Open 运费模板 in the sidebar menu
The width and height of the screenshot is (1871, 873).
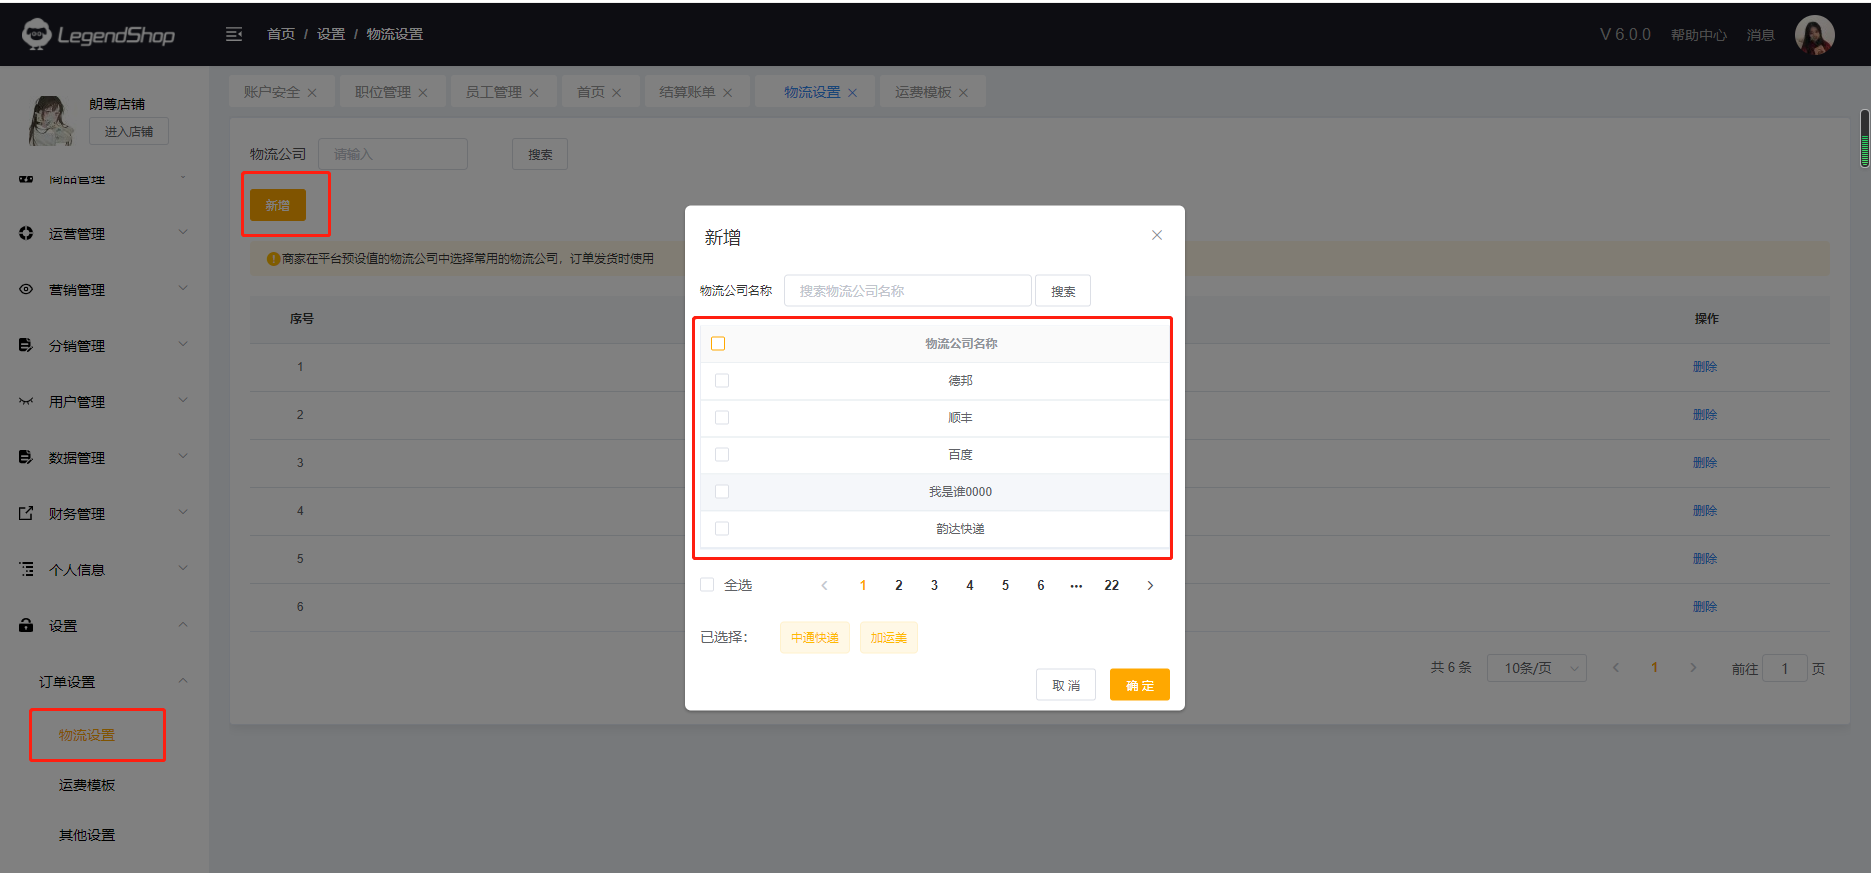pyautogui.click(x=87, y=785)
